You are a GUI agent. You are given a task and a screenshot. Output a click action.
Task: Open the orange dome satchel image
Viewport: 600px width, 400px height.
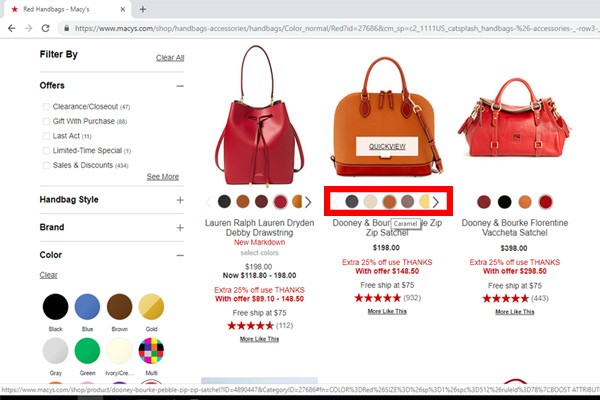coord(387,117)
